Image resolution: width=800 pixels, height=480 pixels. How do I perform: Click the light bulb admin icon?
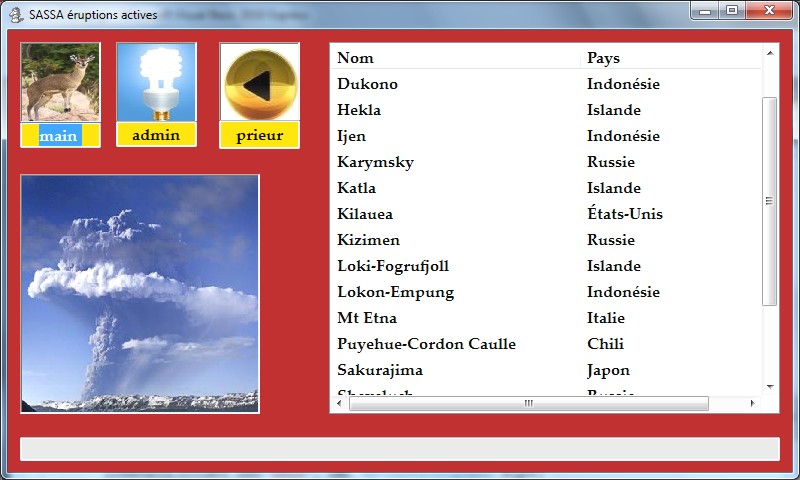[156, 82]
